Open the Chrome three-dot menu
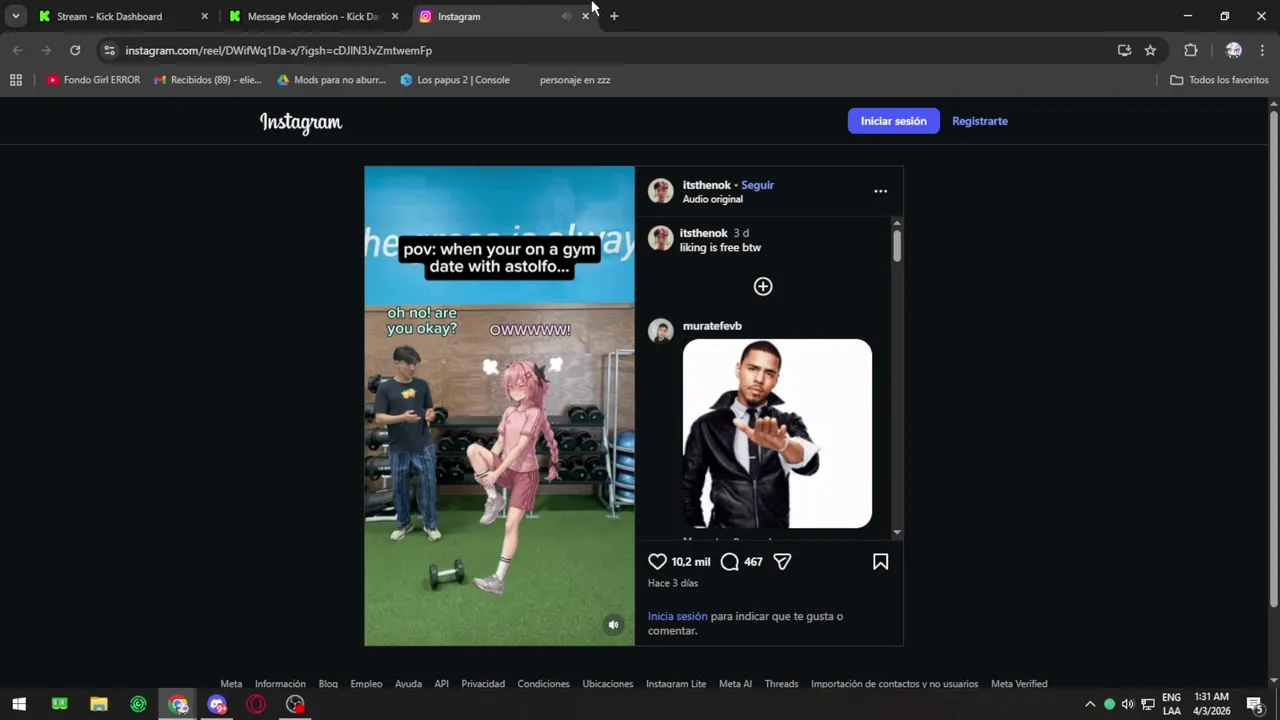Image resolution: width=1280 pixels, height=720 pixels. coord(1262,50)
